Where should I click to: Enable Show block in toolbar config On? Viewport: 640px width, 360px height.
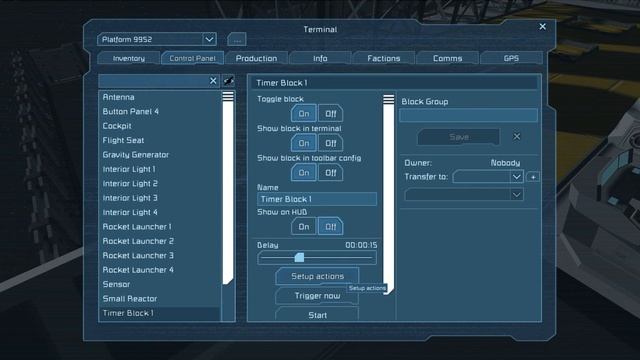[x=304, y=173]
